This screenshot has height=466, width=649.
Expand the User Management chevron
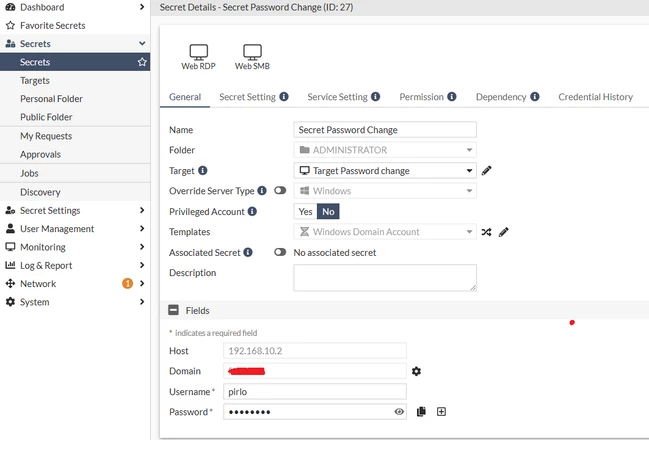142,228
